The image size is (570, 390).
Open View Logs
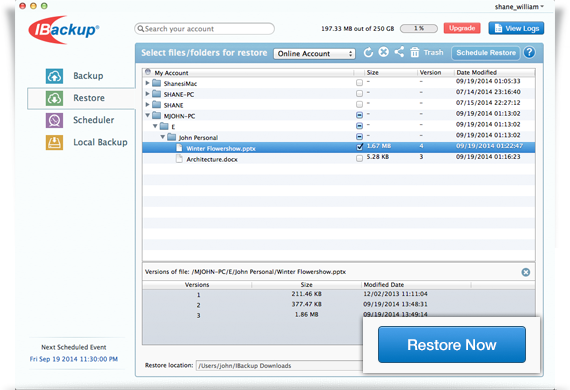pos(516,28)
